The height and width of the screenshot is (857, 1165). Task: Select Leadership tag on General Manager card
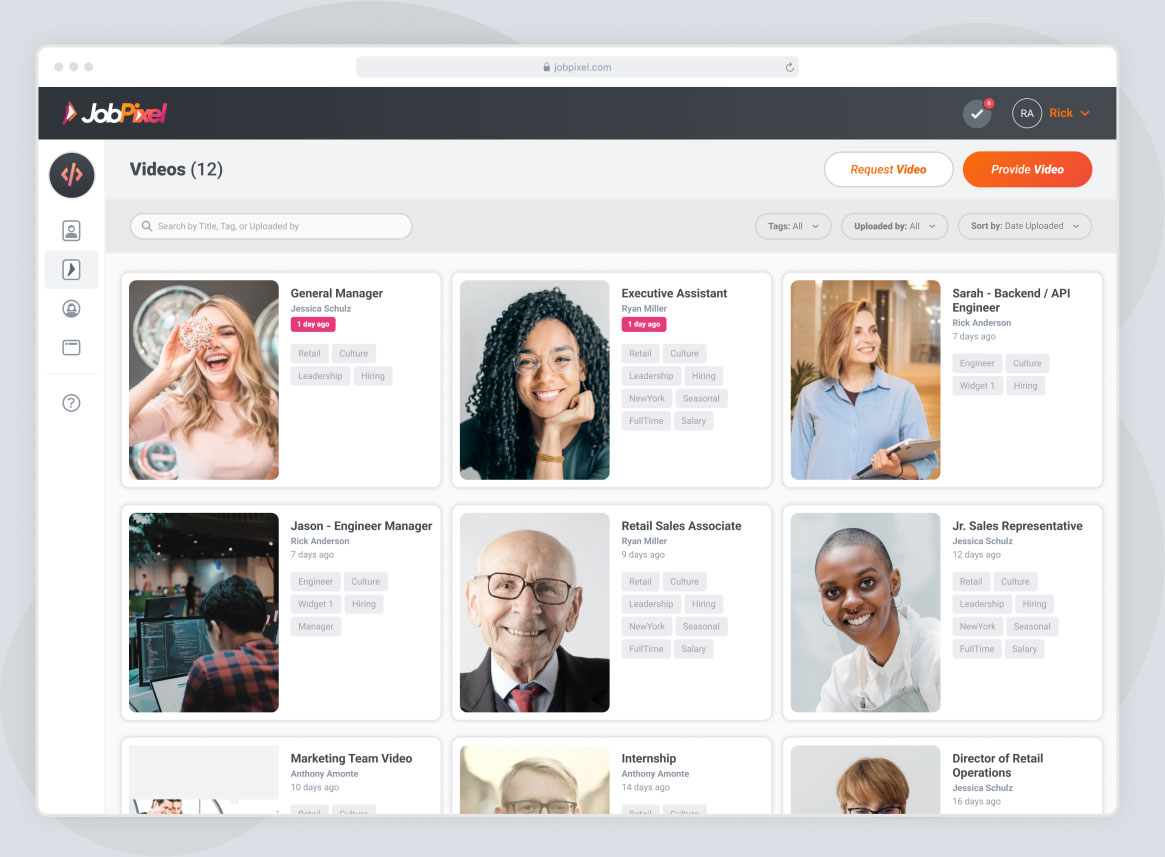[320, 376]
